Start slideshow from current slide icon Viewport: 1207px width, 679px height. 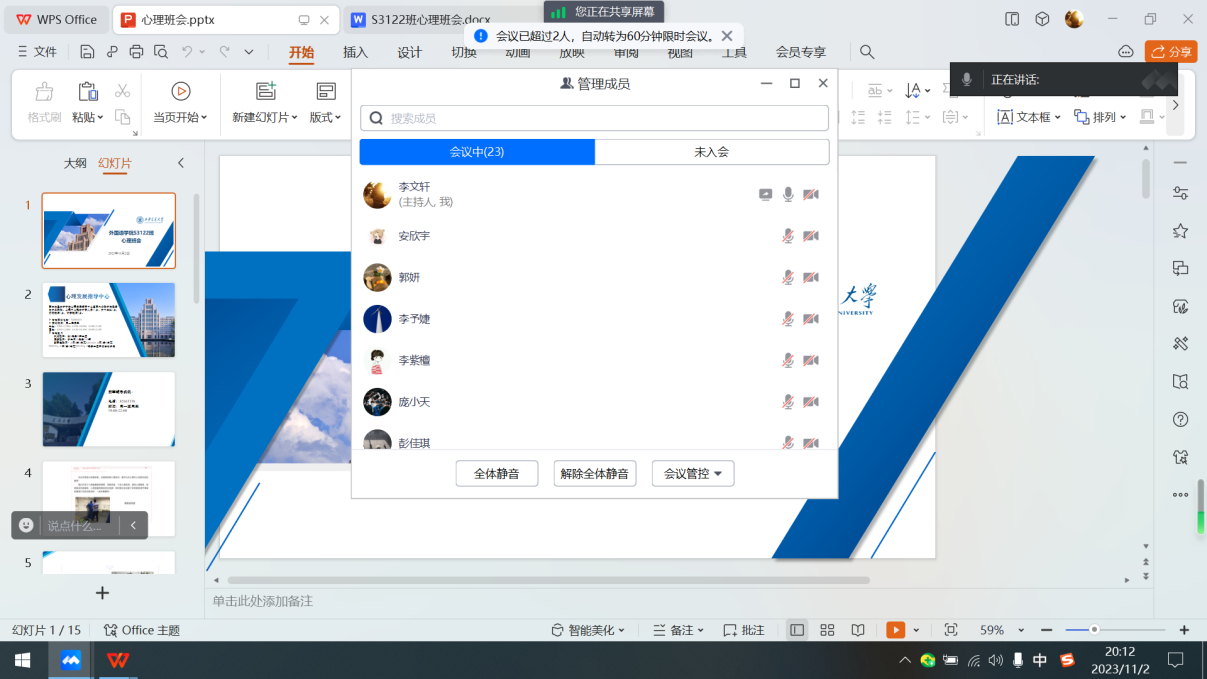tap(181, 92)
